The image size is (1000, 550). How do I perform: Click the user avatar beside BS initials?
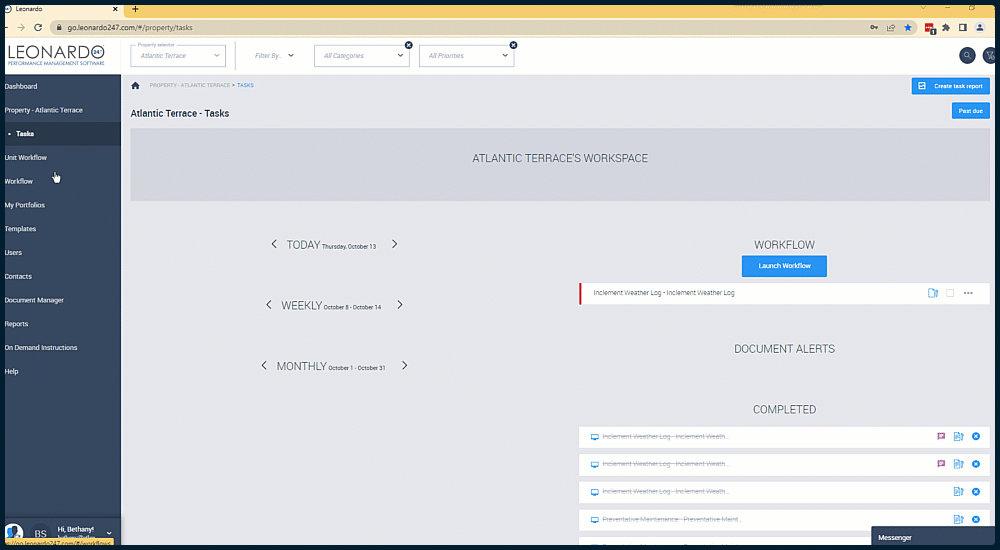point(14,533)
